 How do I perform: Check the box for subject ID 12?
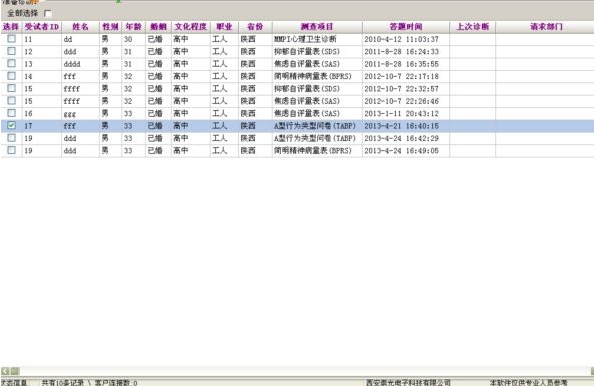[12, 51]
